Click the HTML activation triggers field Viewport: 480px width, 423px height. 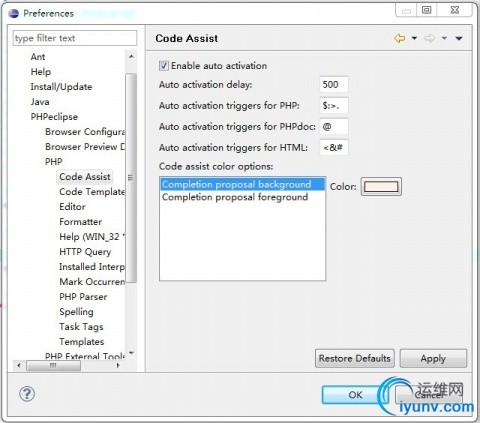click(334, 147)
